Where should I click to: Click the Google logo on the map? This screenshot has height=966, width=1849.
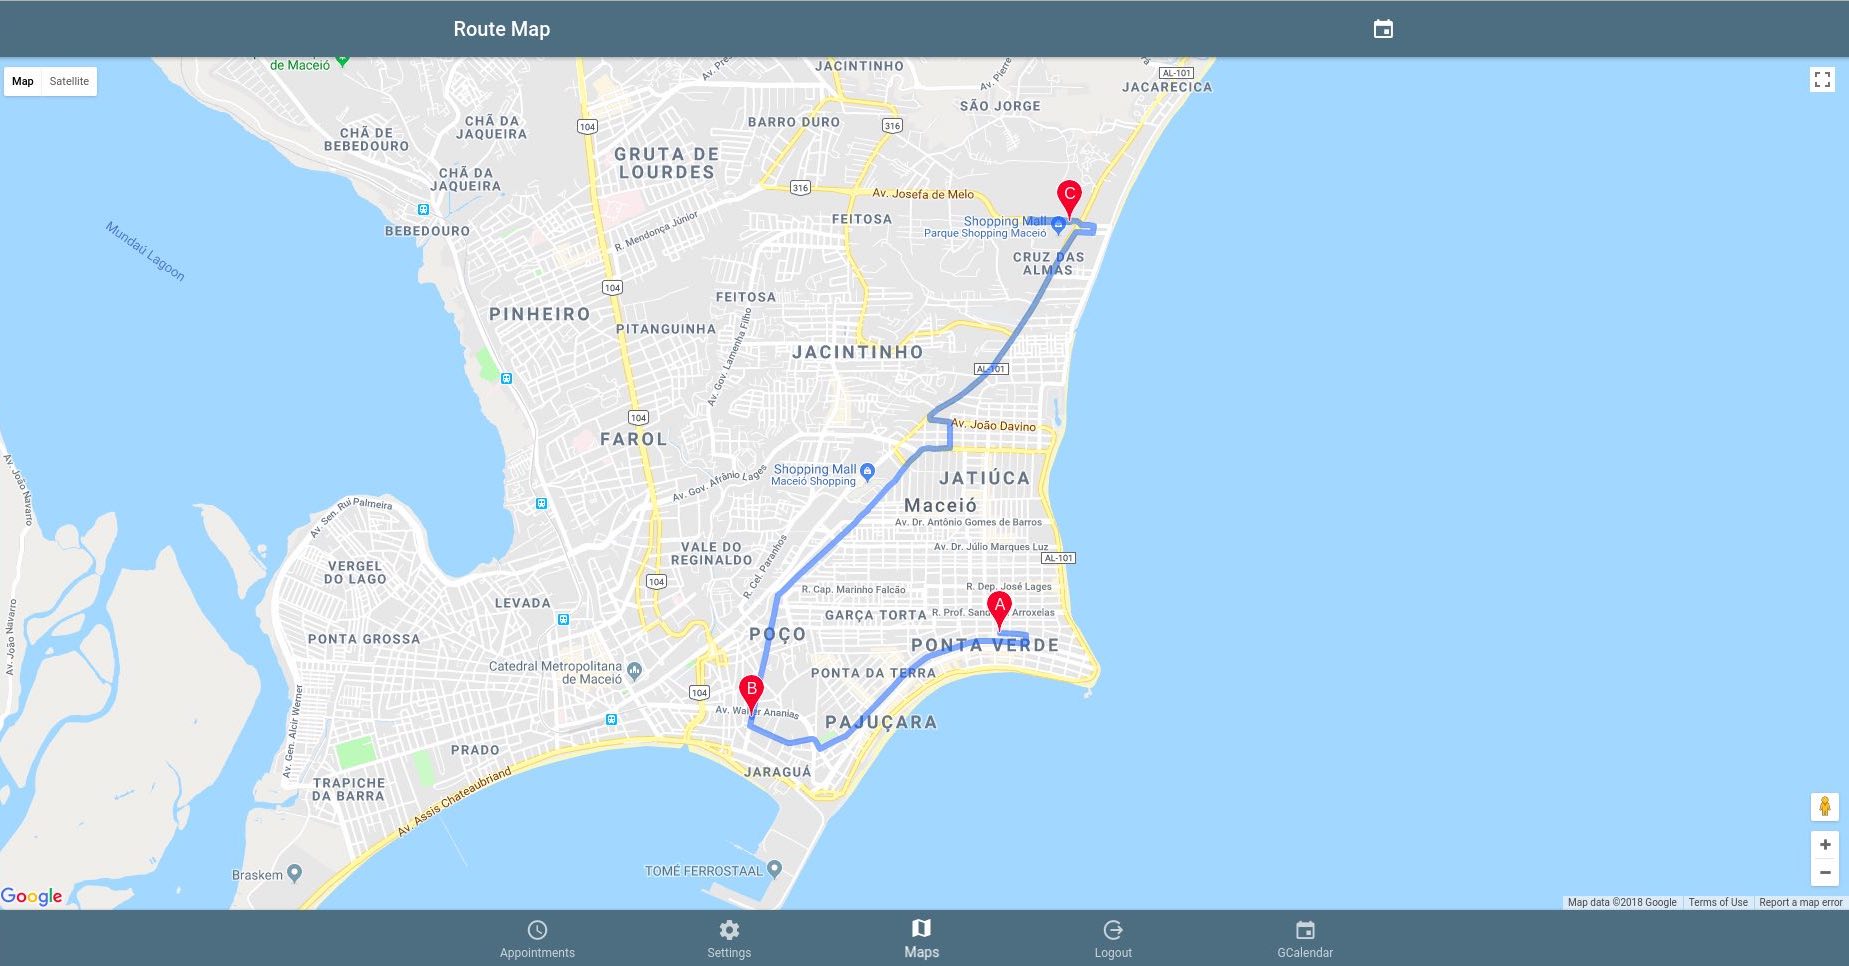(x=32, y=896)
